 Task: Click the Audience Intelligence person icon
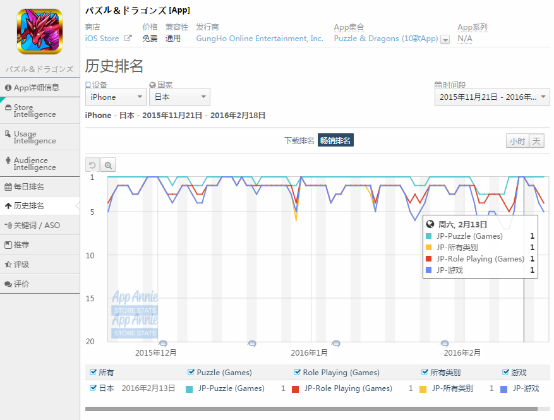click(8, 160)
